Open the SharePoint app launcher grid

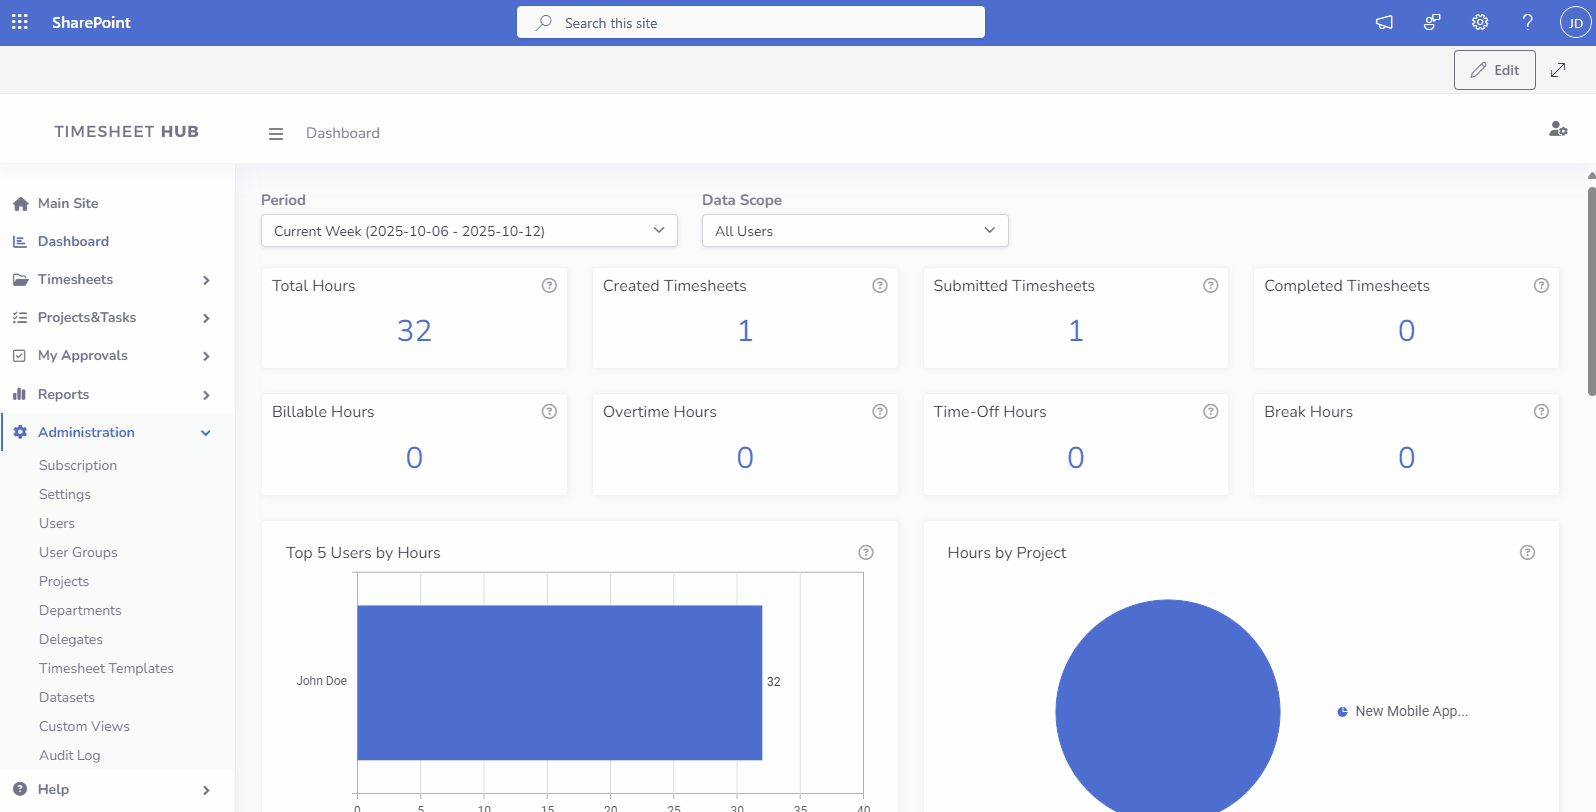click(x=20, y=22)
